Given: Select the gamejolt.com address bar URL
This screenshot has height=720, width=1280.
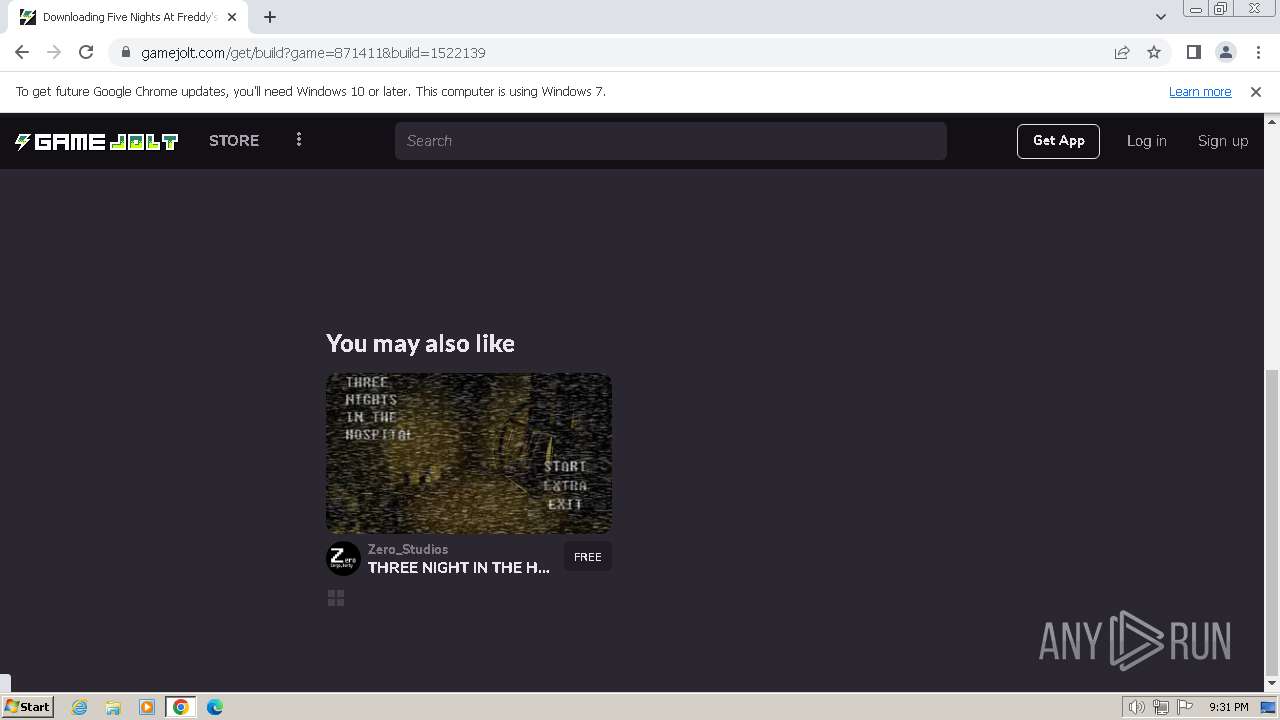Looking at the screenshot, I should [x=313, y=53].
